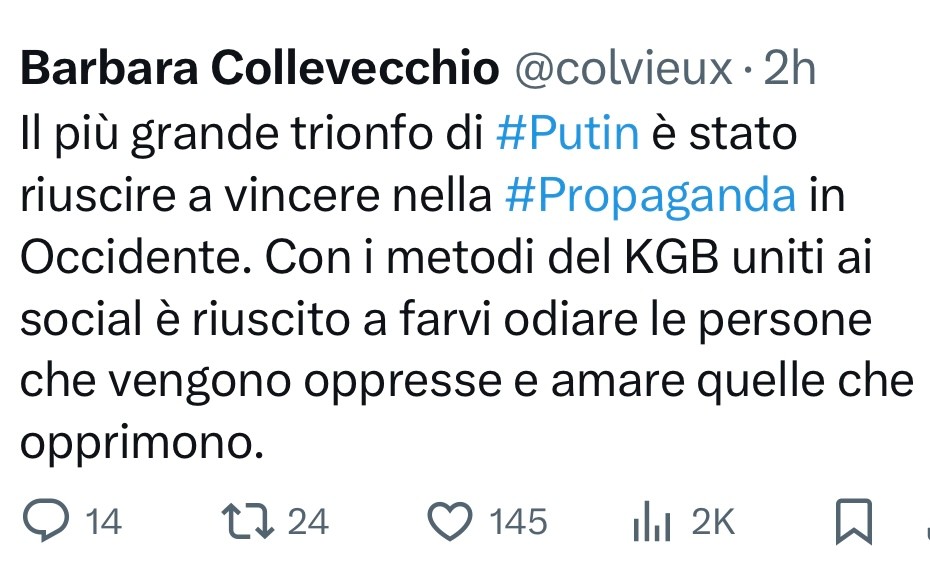
Task: Click the reply count 14
Action: click(x=104, y=521)
